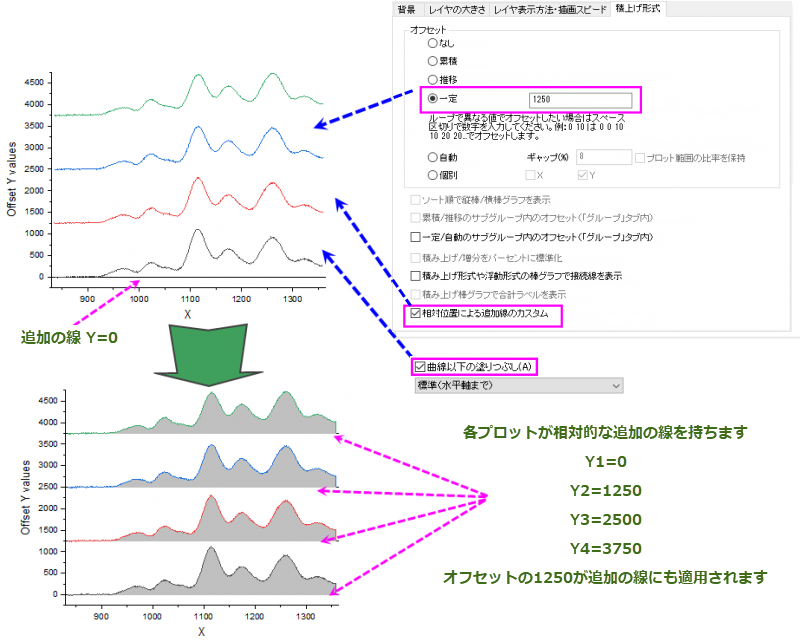Click the 4500 tick label on upper graph
Viewport: 800px width, 642px height.
click(35, 82)
